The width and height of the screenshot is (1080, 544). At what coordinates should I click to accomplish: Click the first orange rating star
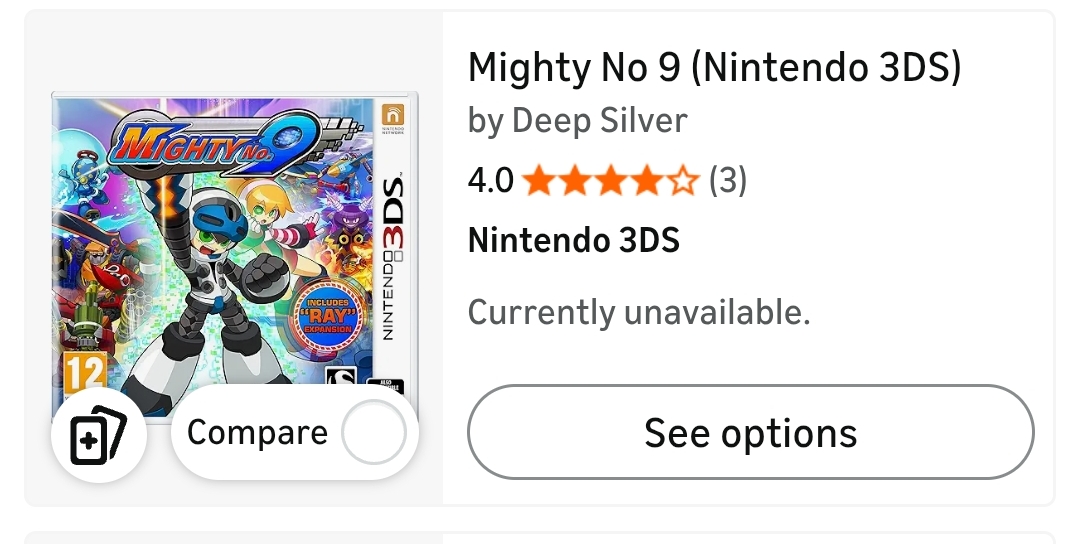pos(539,181)
